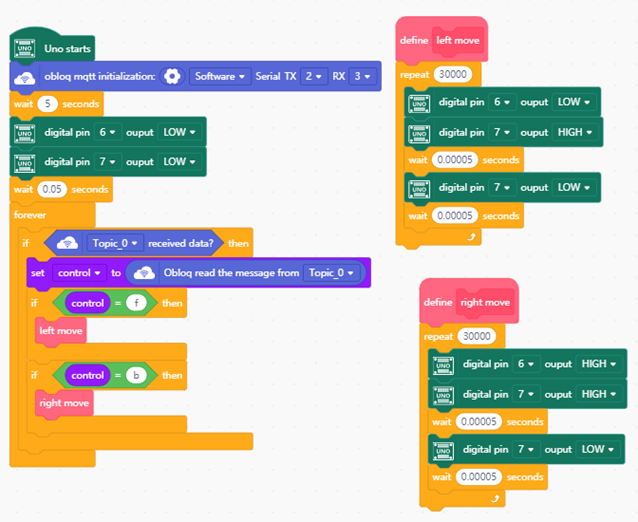This screenshot has width=638, height=522.
Task: Click the wifi icon beside Topic_0 received data
Action: tap(67, 243)
